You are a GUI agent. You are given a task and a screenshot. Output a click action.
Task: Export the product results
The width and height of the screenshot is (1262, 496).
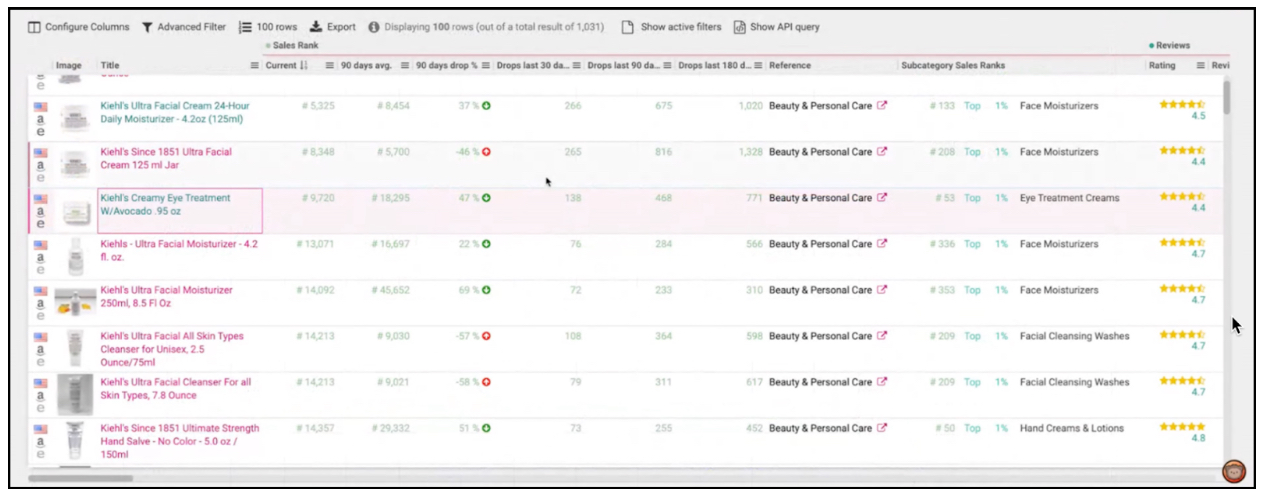(x=333, y=27)
